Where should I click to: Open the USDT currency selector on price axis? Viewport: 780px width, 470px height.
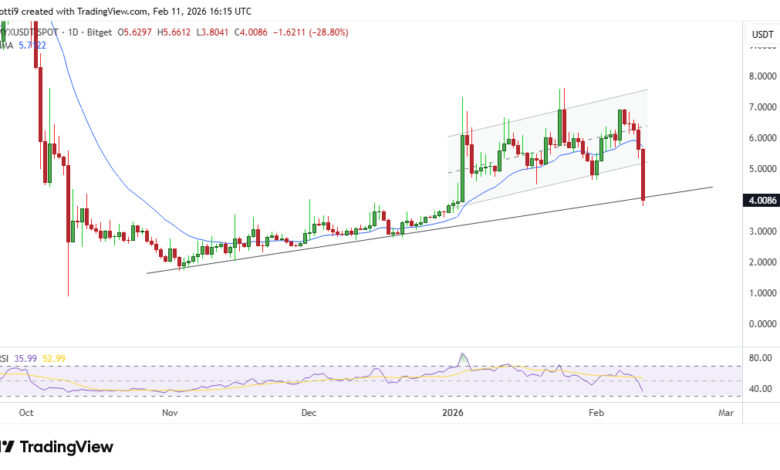(762, 36)
